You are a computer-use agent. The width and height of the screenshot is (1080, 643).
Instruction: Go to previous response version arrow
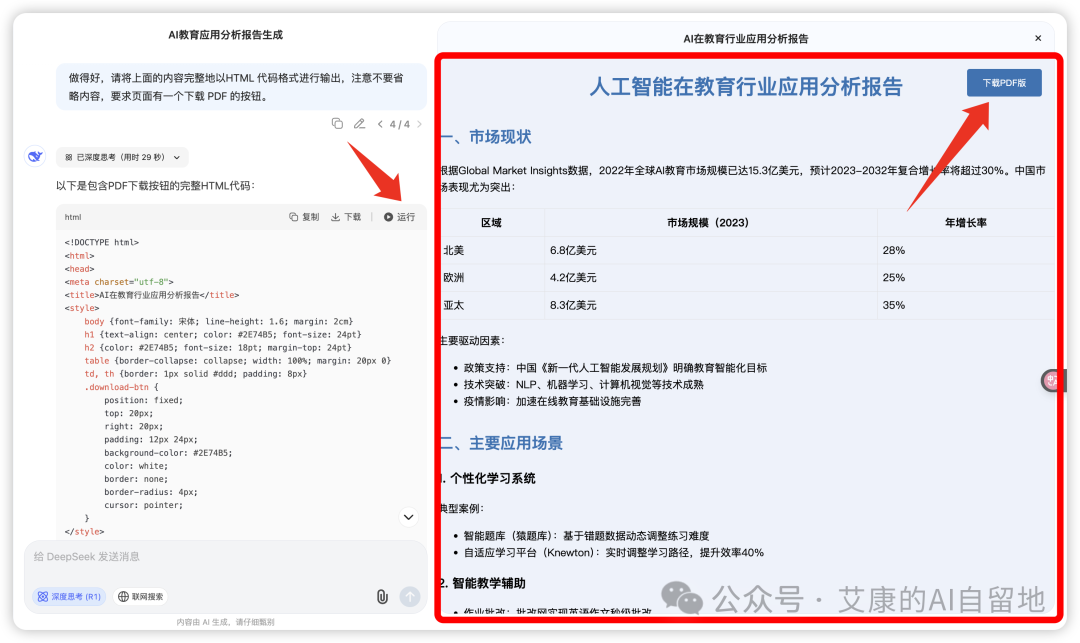(380, 125)
